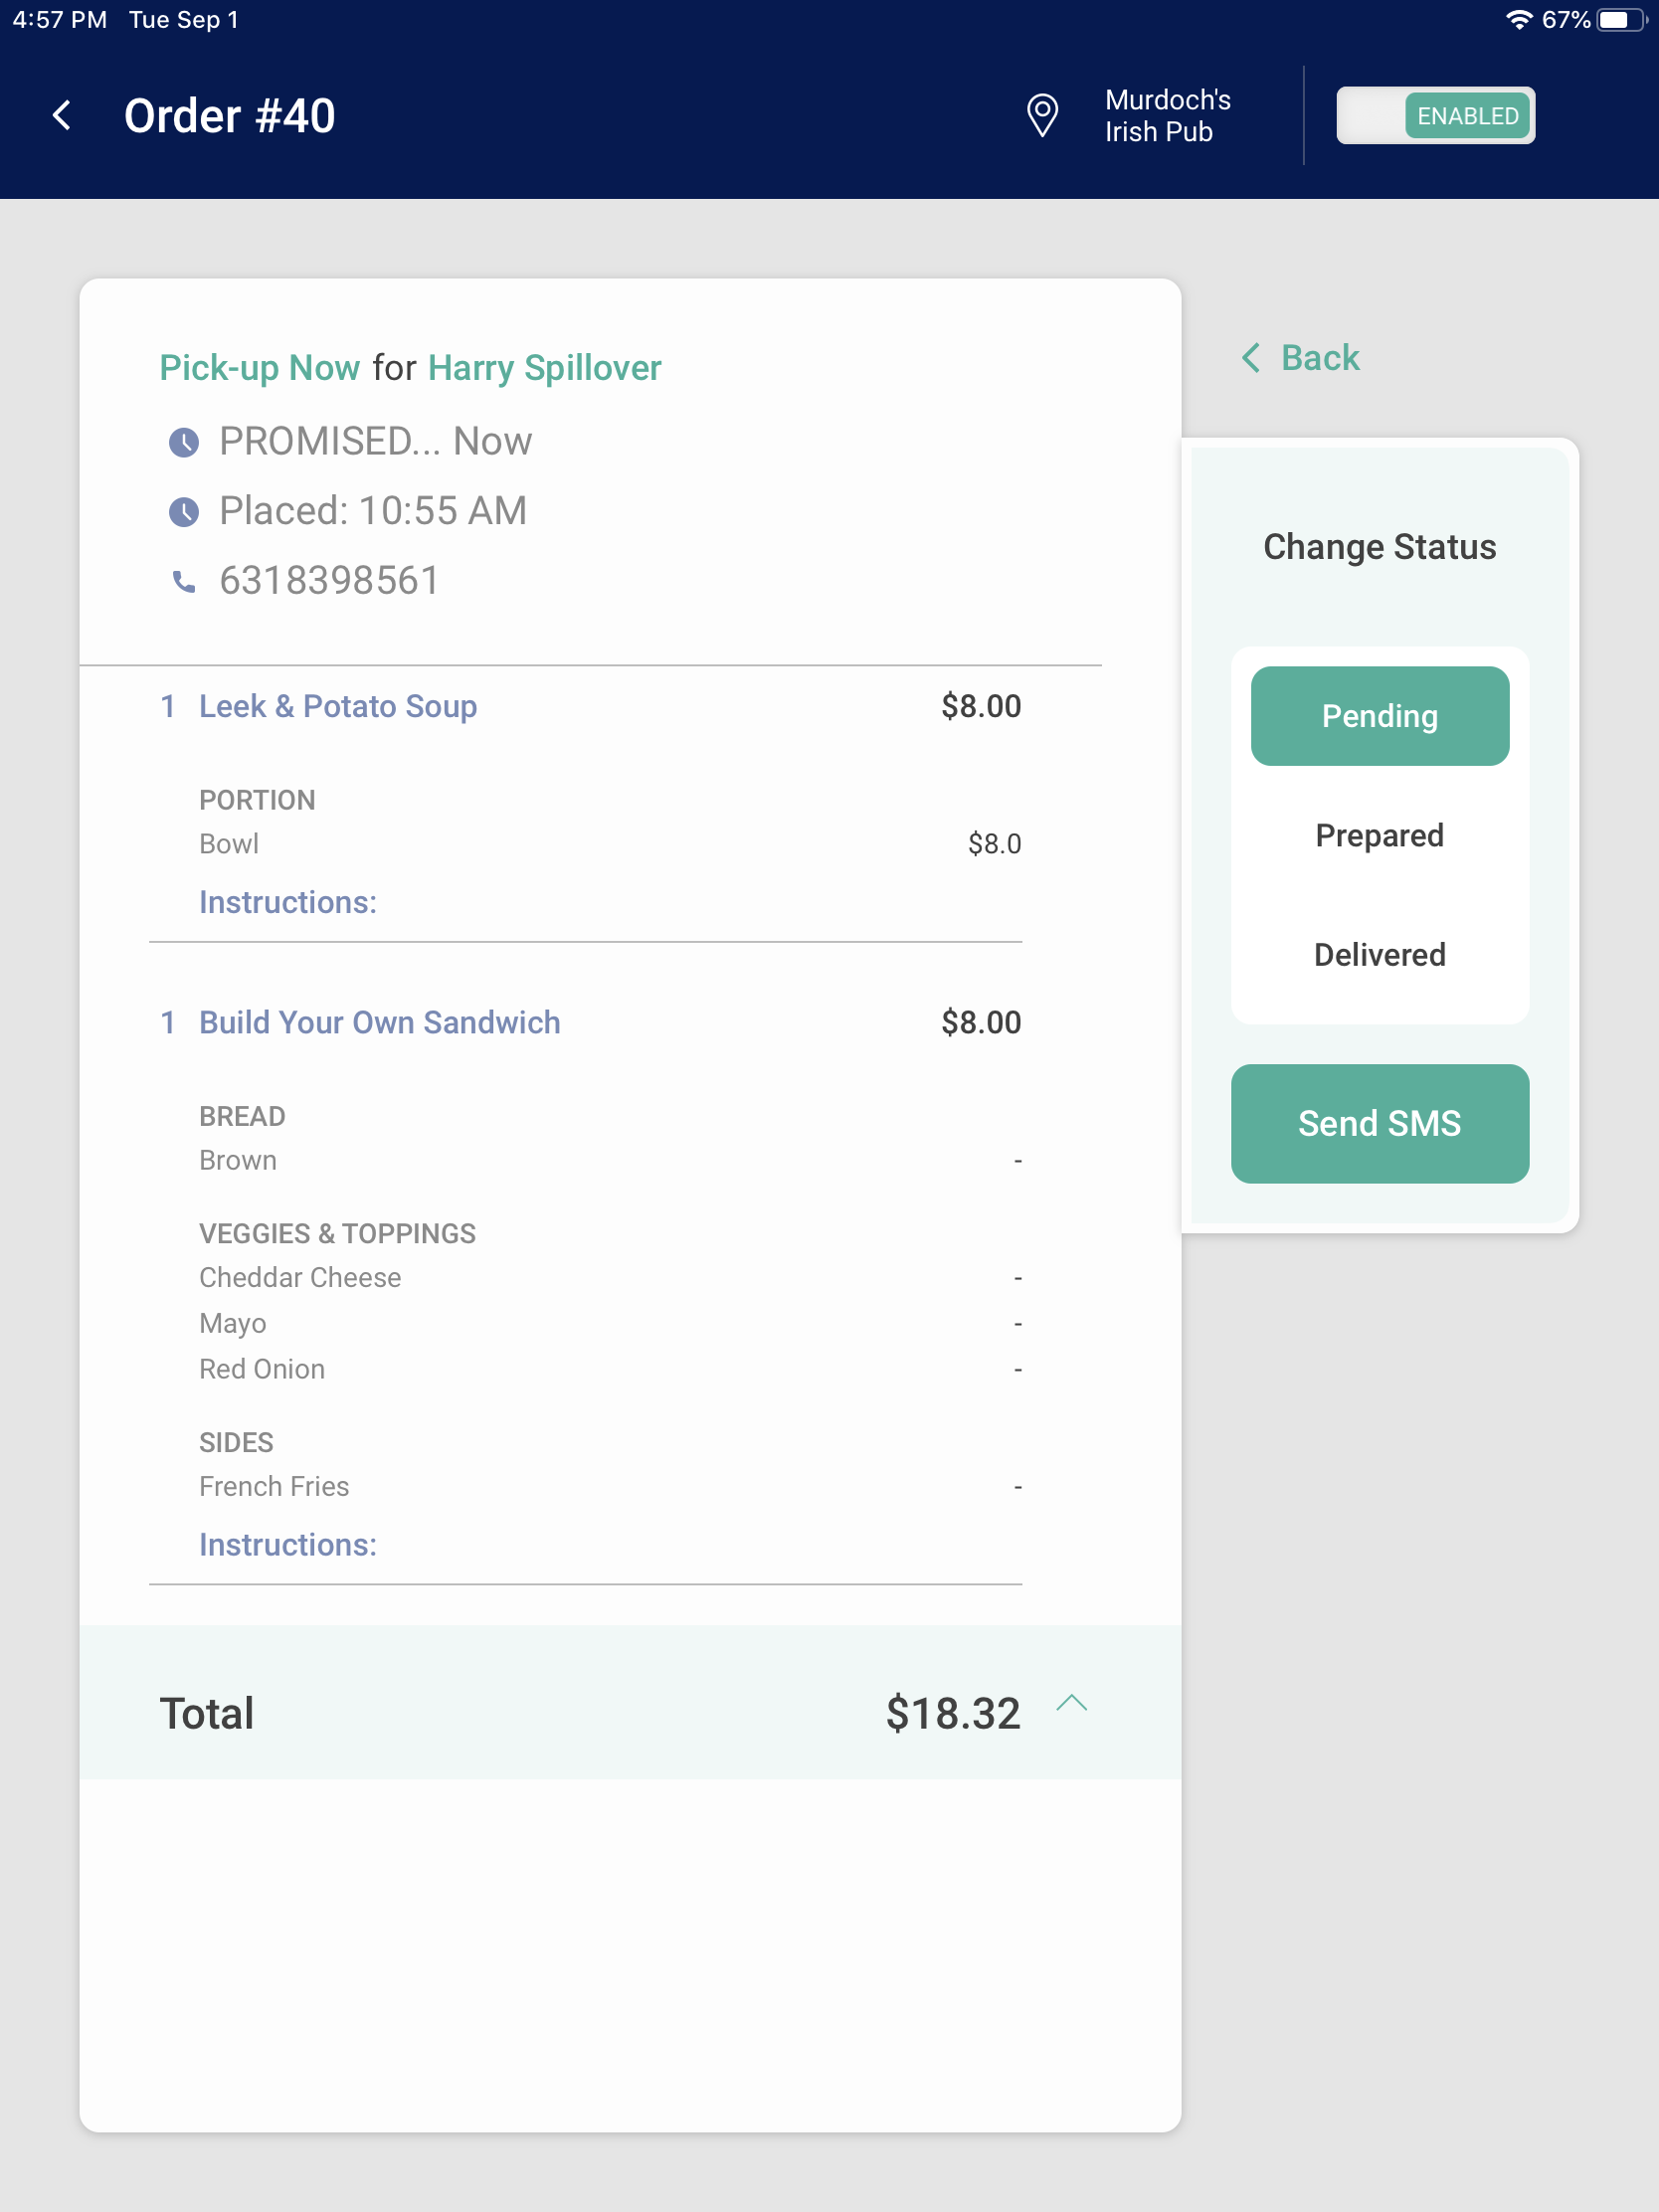Set order status to Pending

(1379, 716)
